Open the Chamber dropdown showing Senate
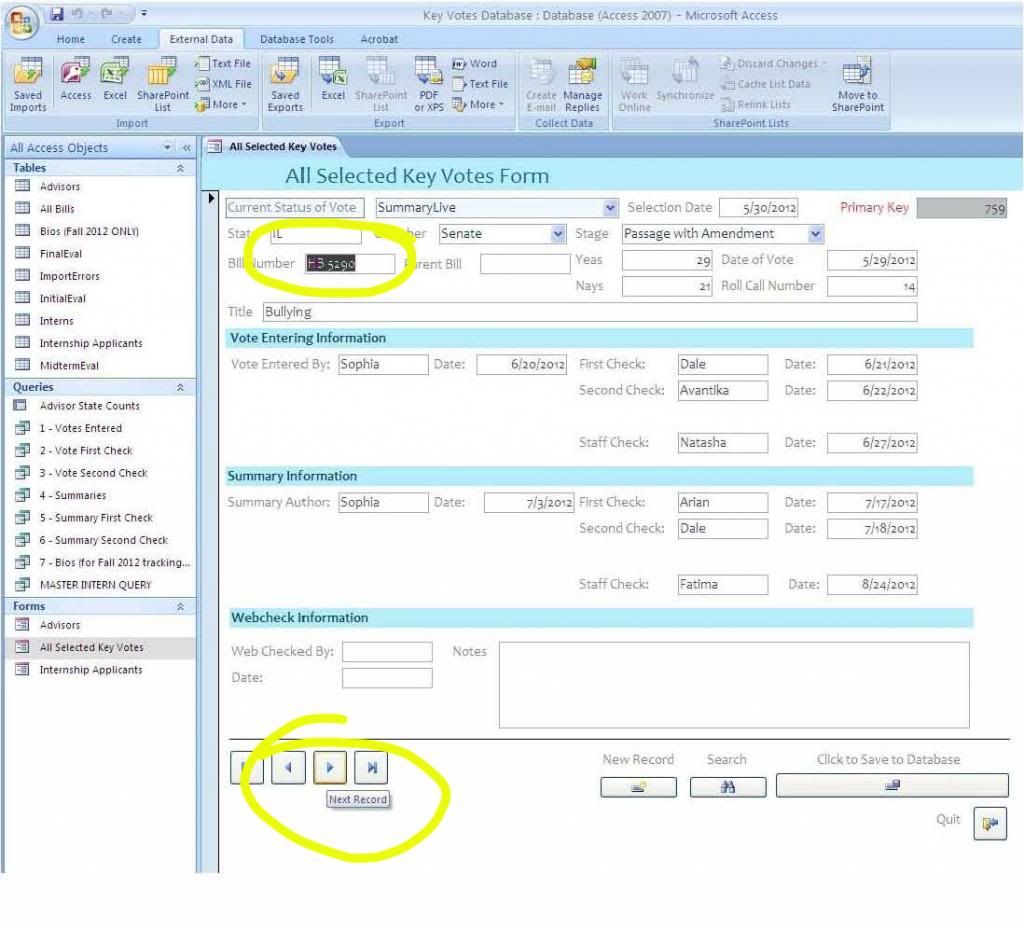The image size is (1024, 928). (558, 234)
